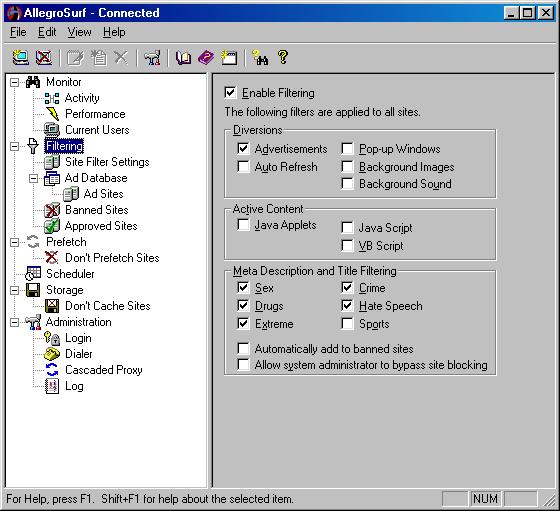
Task: Click the NUM status bar indicator
Action: 485,499
